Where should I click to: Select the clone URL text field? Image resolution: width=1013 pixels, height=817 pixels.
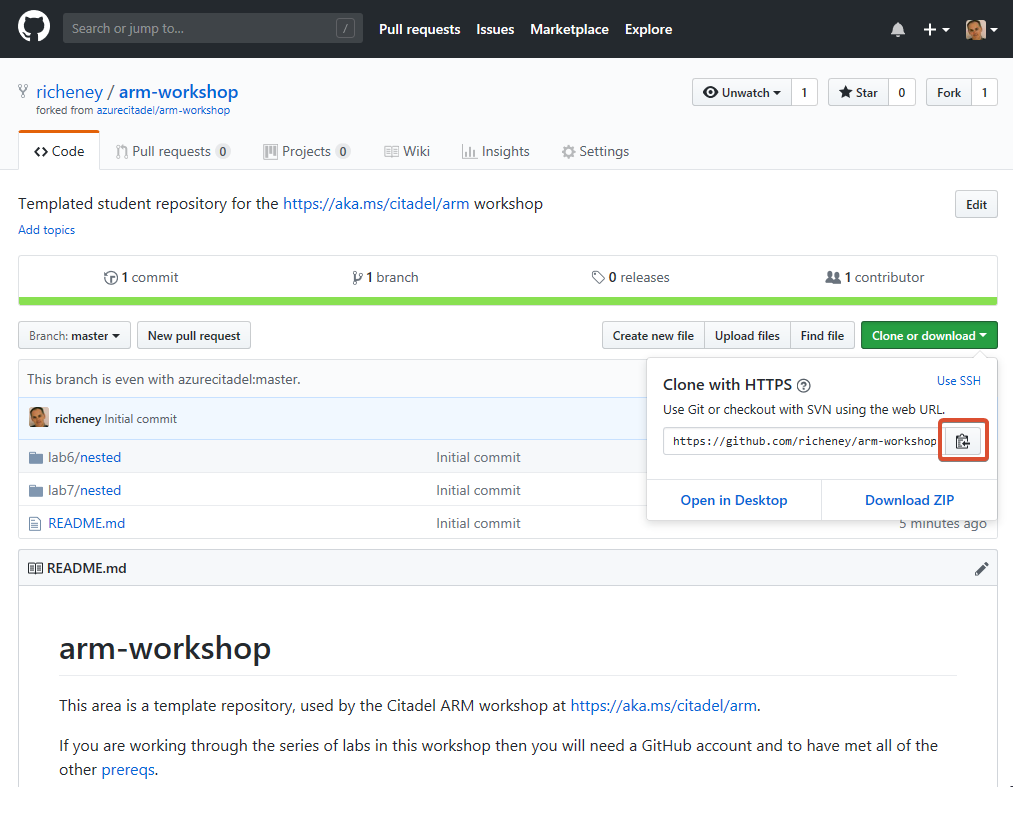click(x=800, y=441)
